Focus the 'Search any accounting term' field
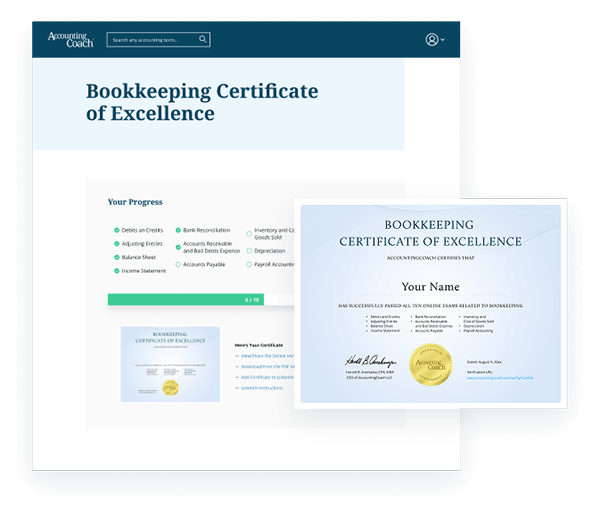The width and height of the screenshot is (600, 514). click(x=158, y=39)
